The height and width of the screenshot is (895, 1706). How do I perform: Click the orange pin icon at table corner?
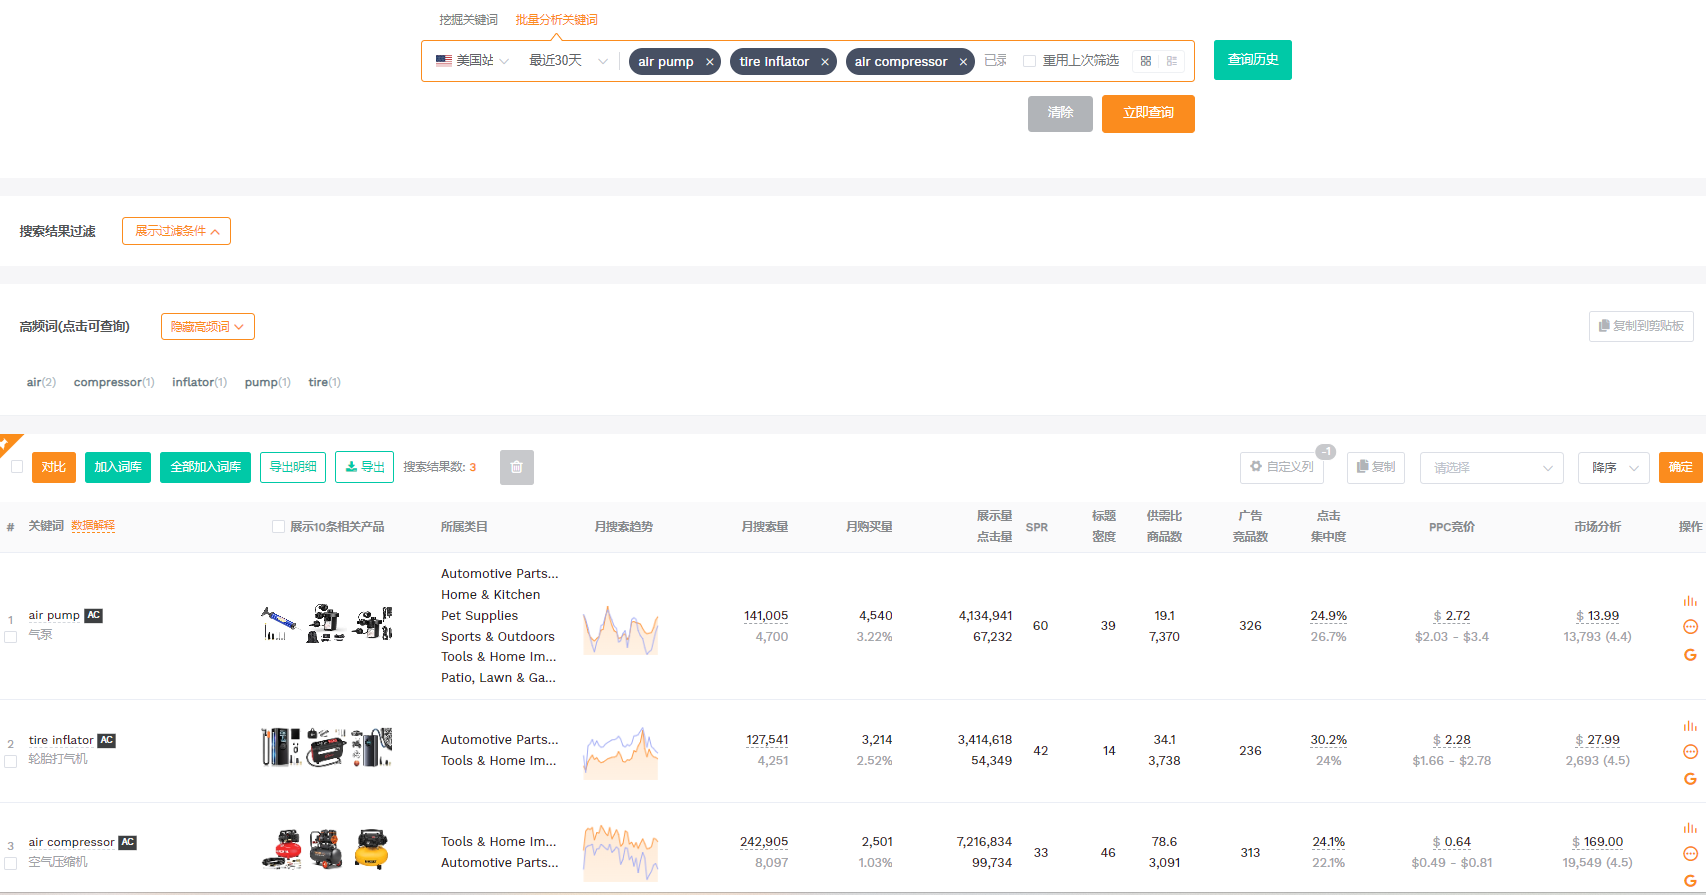(x=7, y=443)
